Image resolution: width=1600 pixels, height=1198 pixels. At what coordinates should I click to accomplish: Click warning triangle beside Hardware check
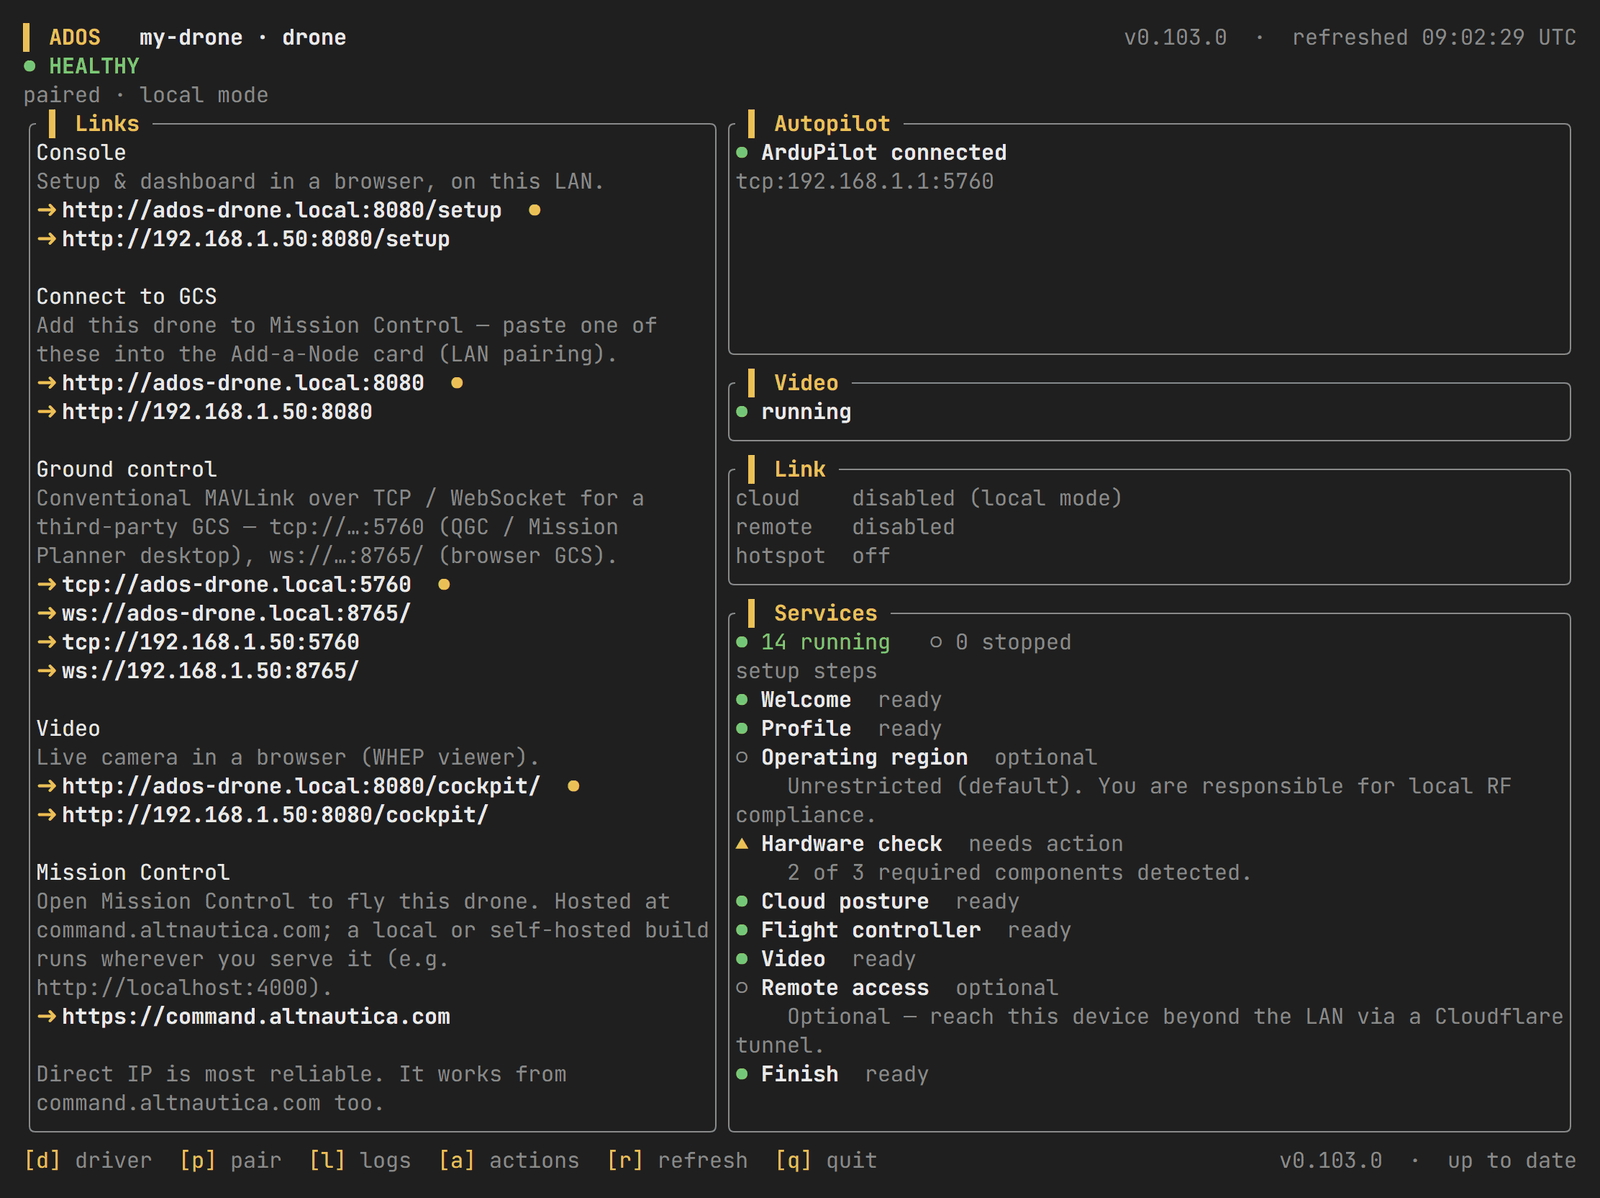click(x=742, y=844)
